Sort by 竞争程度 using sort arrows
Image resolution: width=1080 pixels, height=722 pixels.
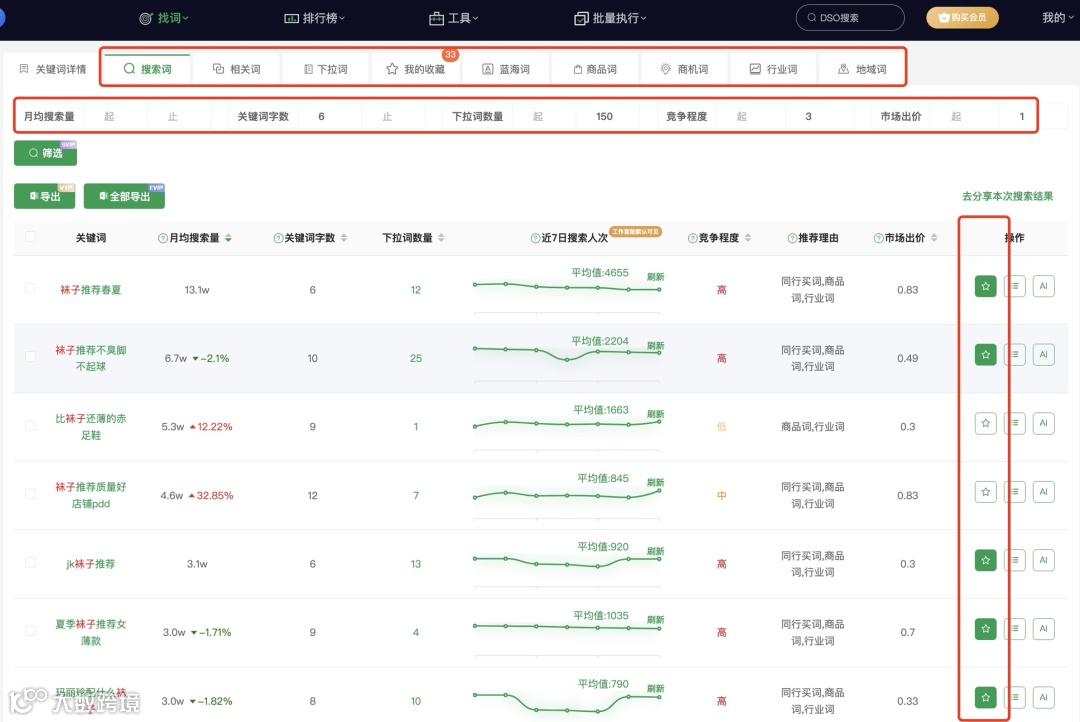748,238
